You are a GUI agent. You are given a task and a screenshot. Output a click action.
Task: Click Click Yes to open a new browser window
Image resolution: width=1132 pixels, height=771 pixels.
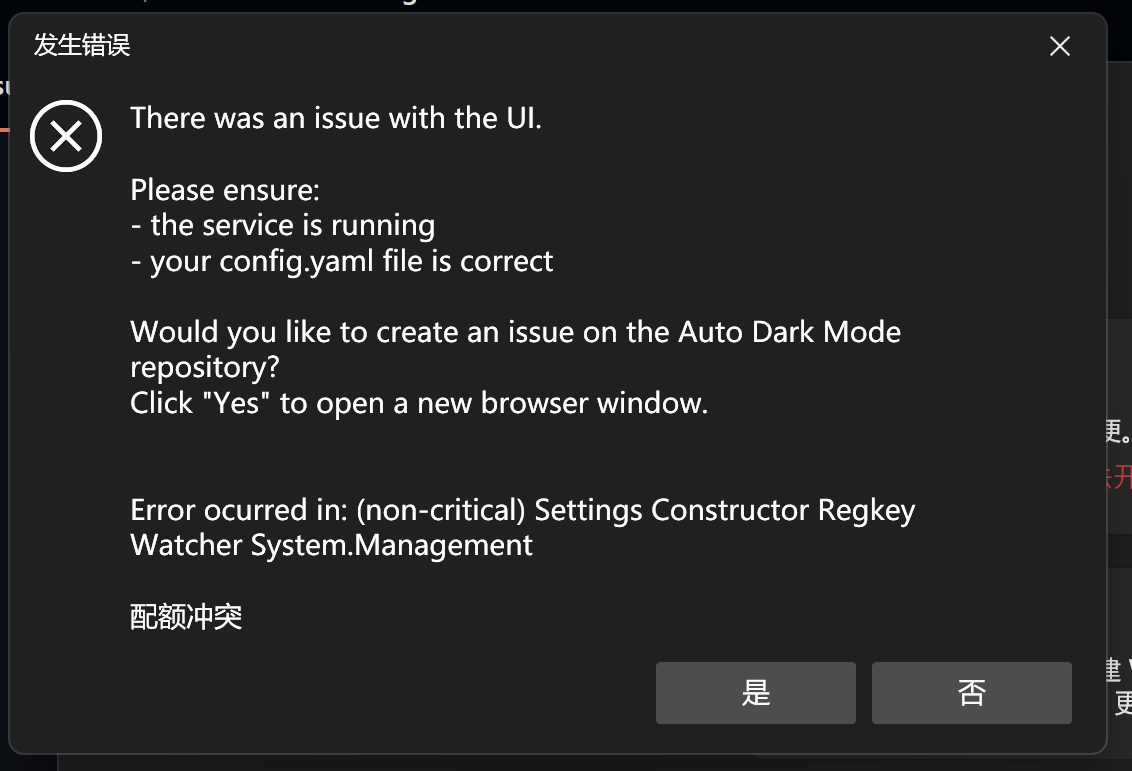[x=418, y=402]
